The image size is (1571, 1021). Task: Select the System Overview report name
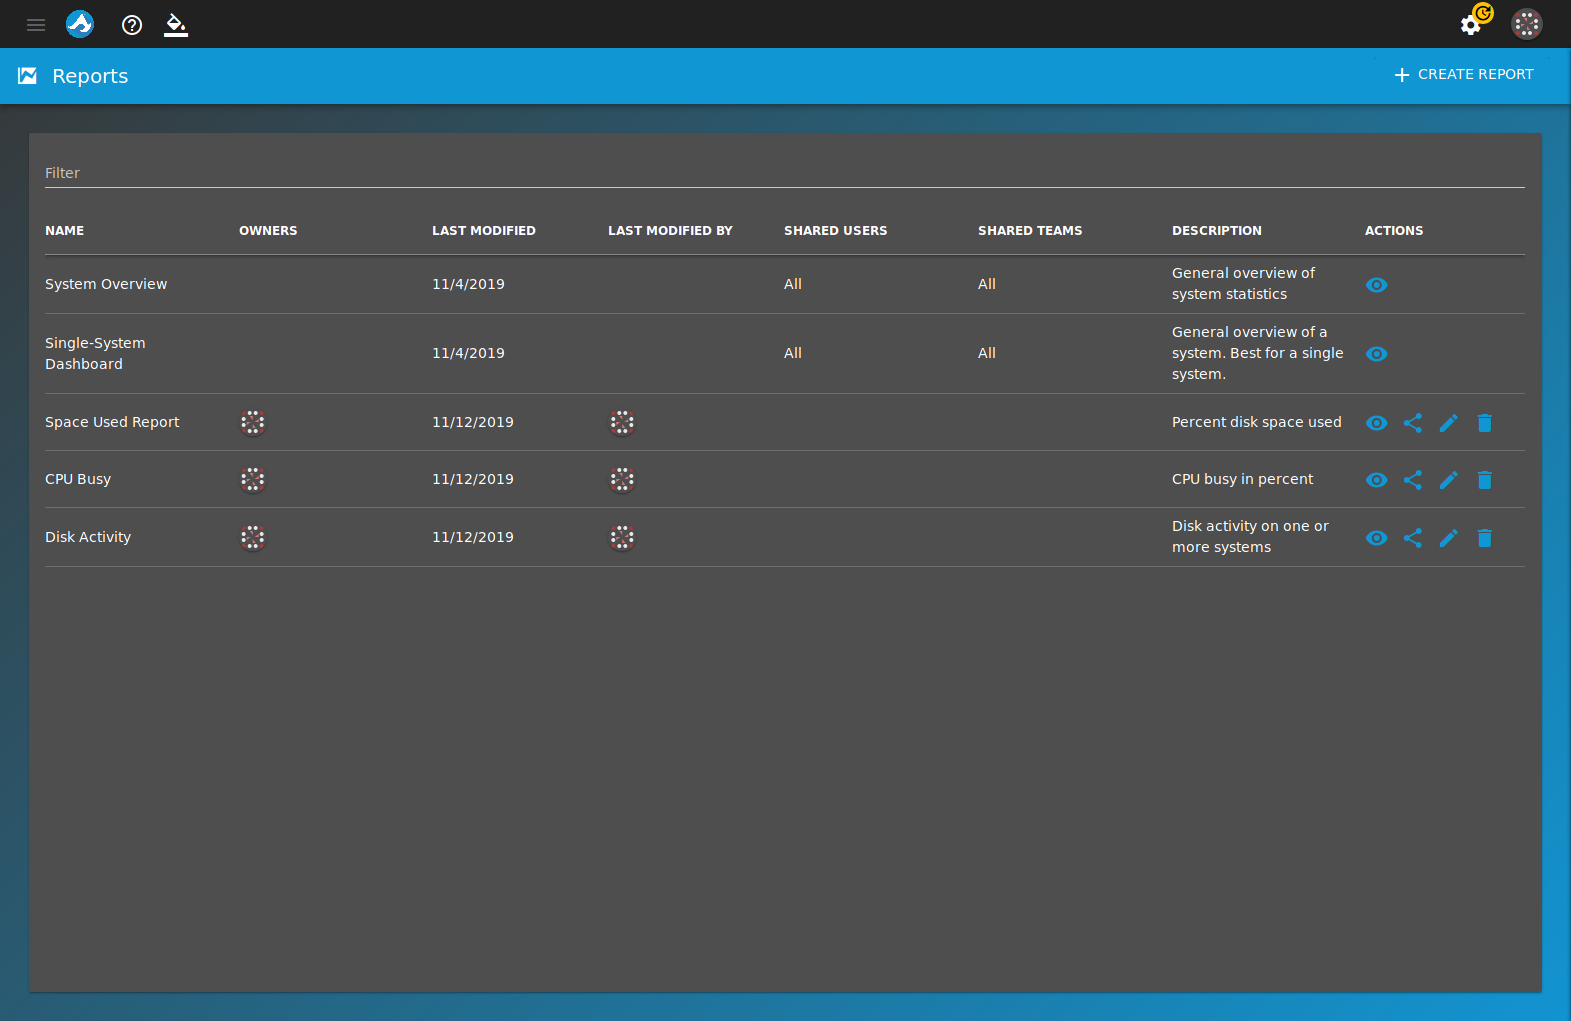pos(106,284)
